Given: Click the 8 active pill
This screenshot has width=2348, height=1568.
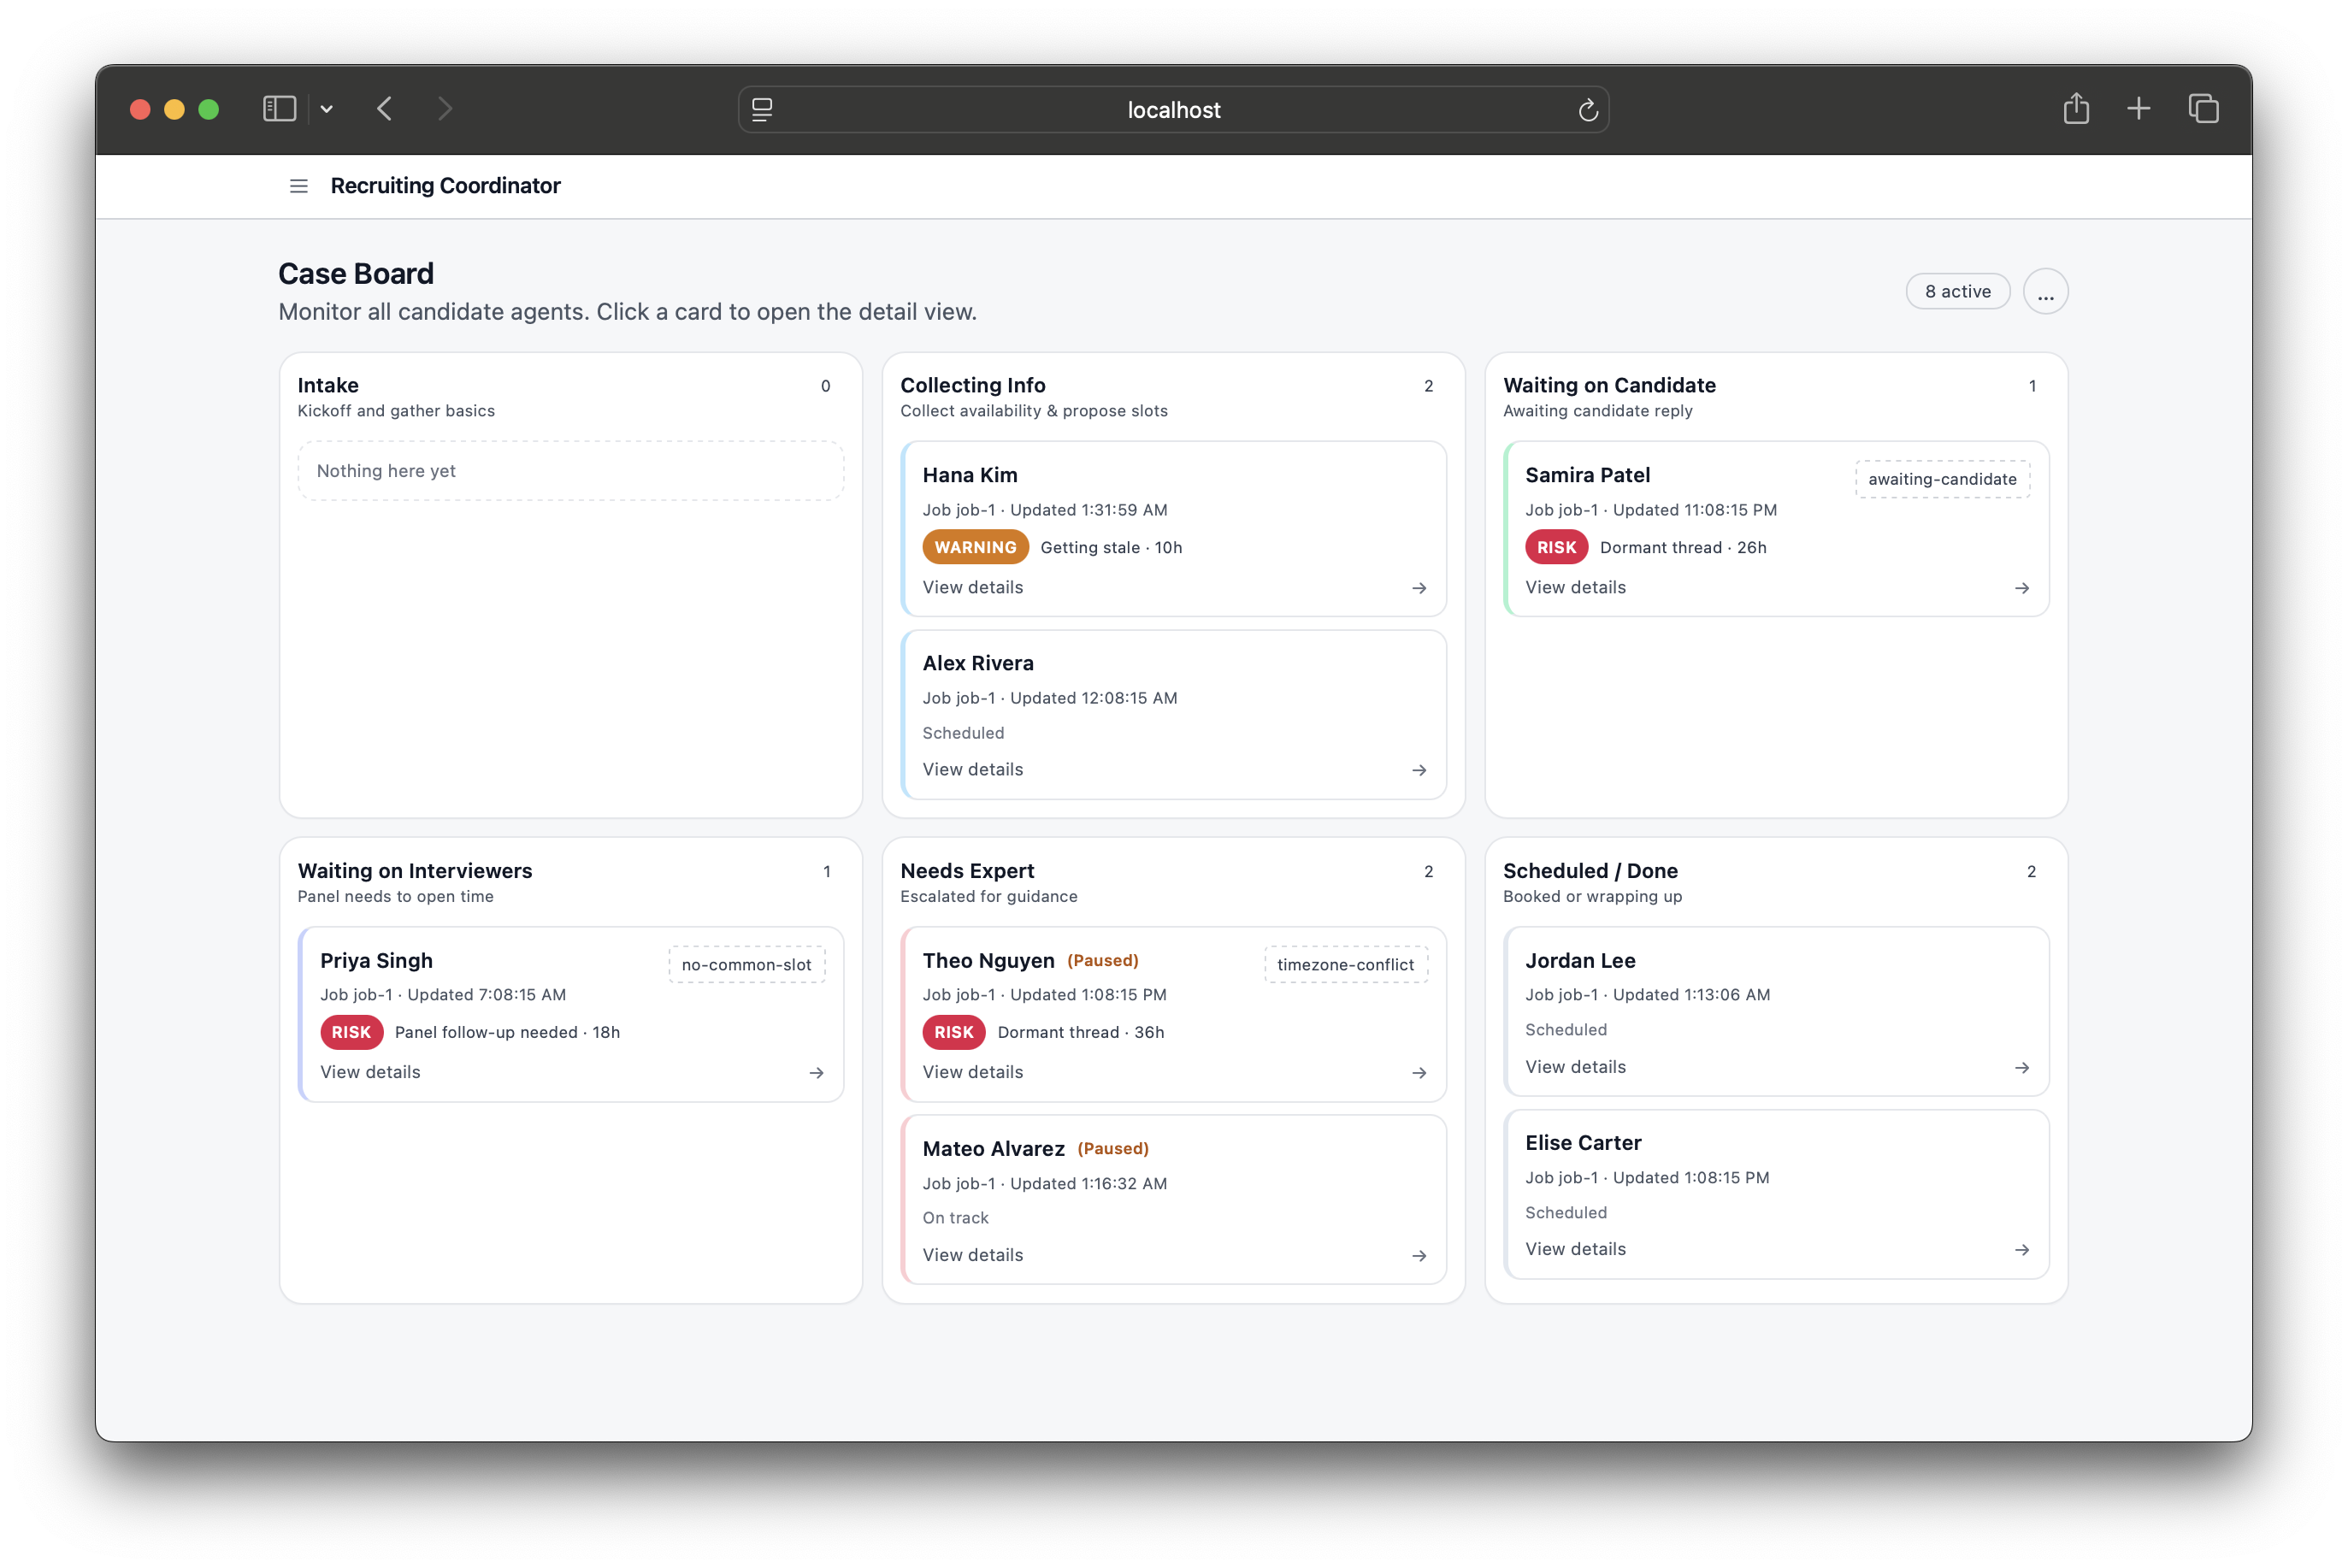Looking at the screenshot, I should tap(1957, 291).
